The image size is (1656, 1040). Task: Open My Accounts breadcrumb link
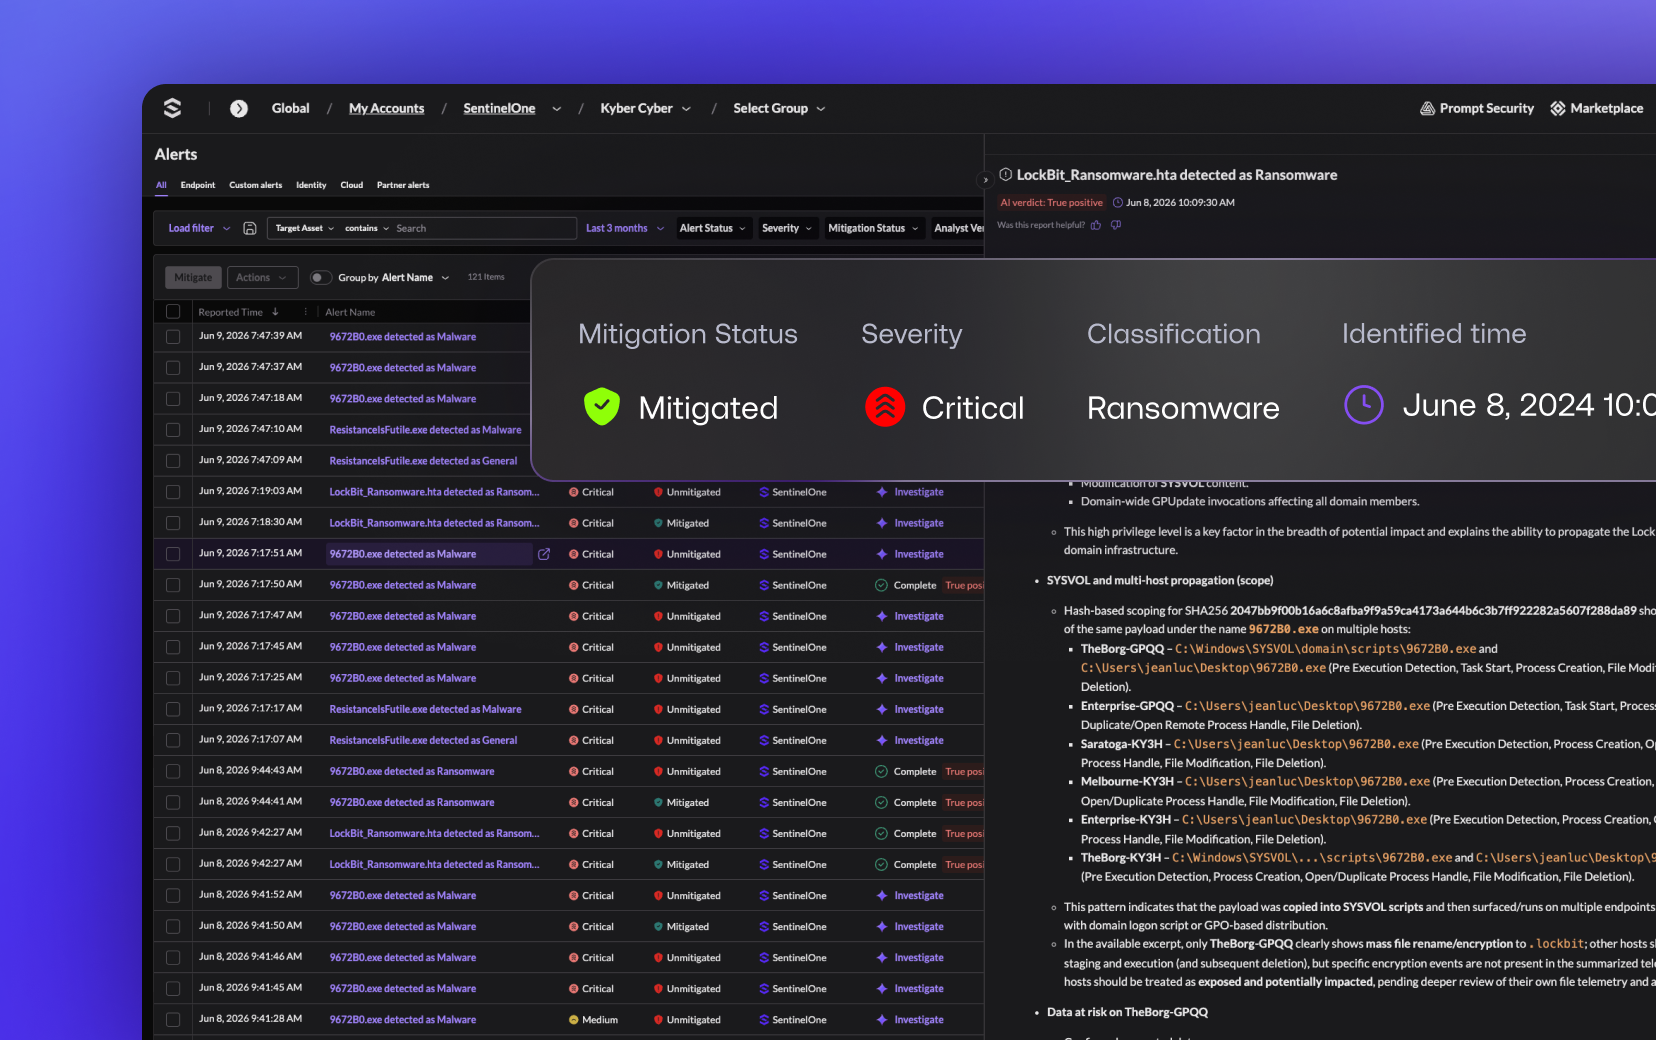click(x=386, y=108)
